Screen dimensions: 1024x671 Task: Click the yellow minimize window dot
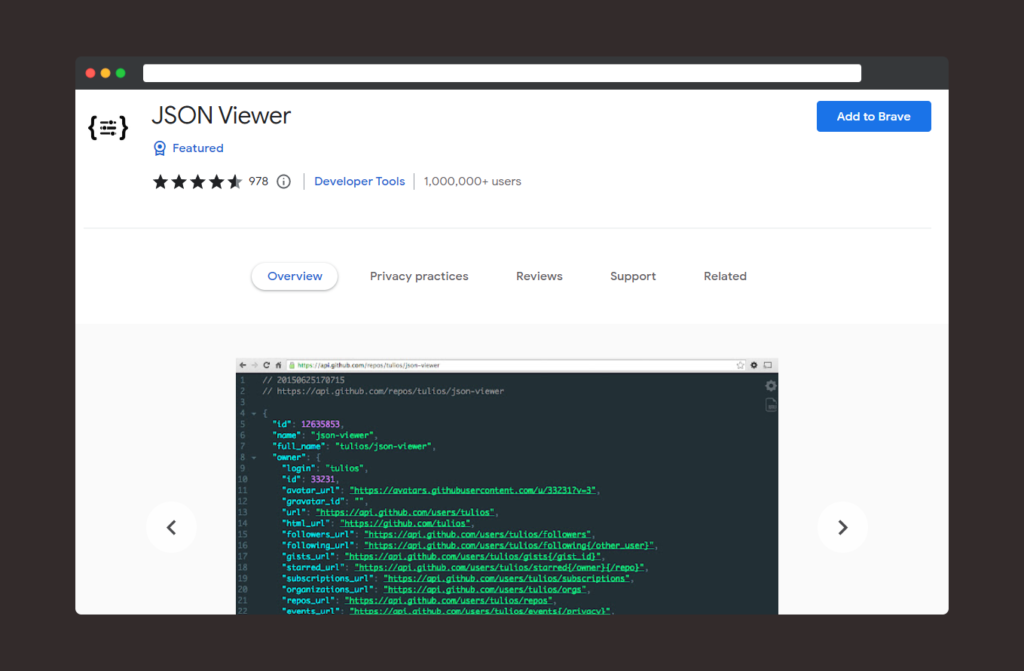(x=106, y=73)
